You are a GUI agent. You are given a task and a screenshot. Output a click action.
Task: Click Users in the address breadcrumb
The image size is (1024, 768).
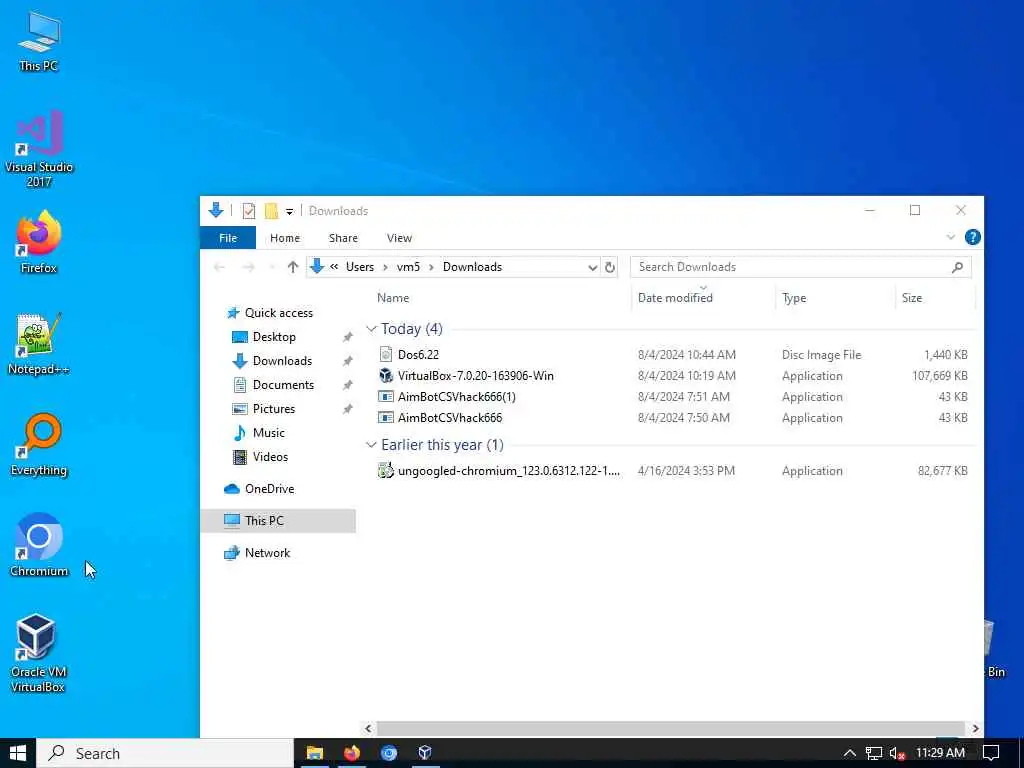360,266
